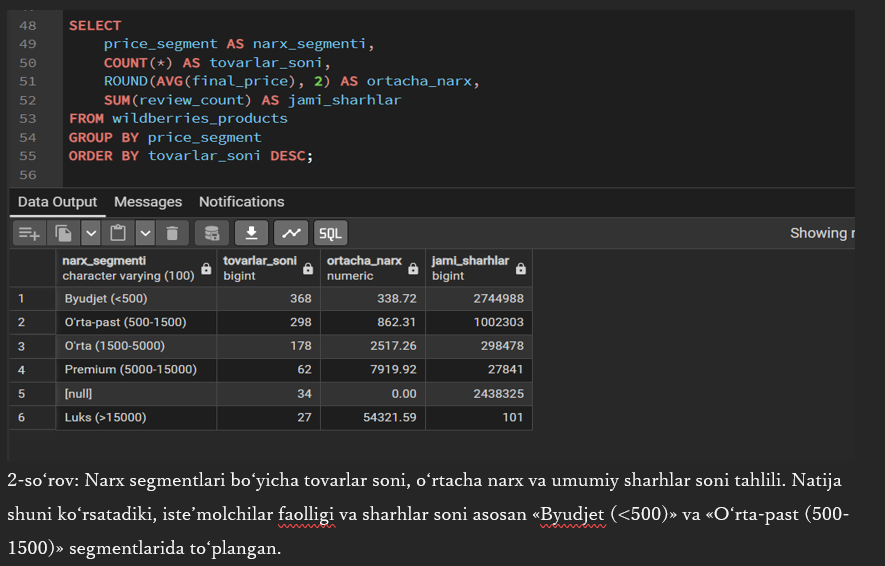The image size is (885, 566).
Task: Switch to the Data Output tab
Action: tap(58, 202)
